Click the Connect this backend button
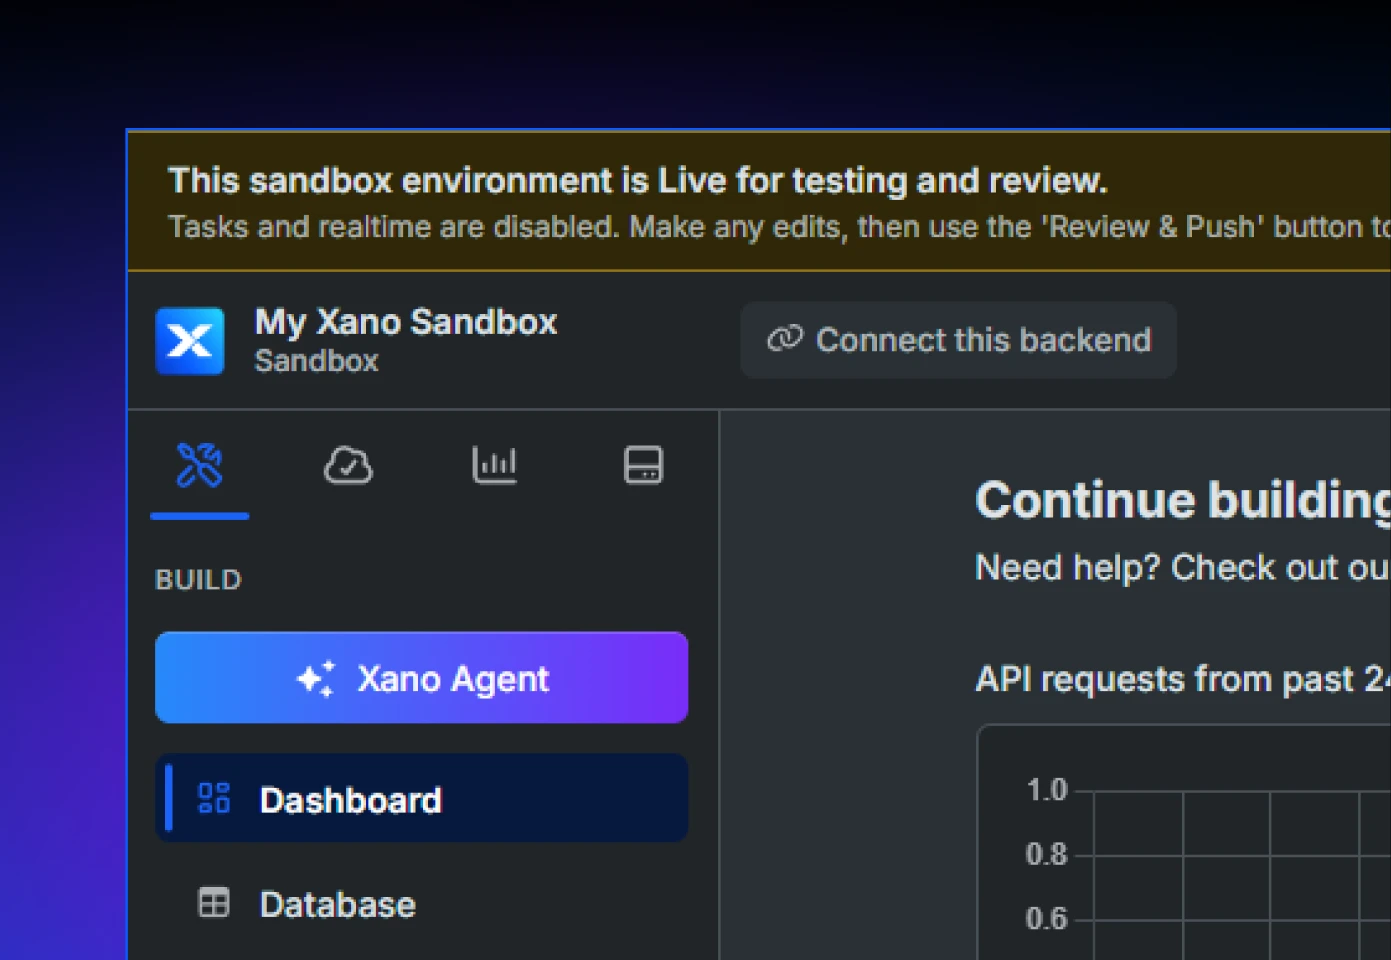Image resolution: width=1391 pixels, height=960 pixels. pos(958,340)
